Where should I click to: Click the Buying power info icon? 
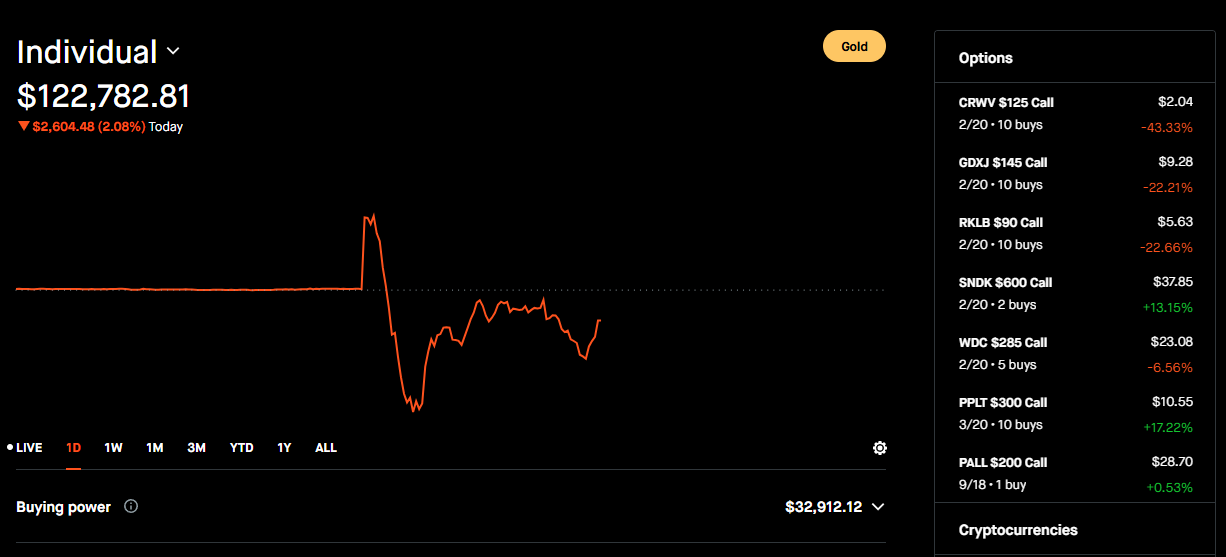pyautogui.click(x=131, y=506)
